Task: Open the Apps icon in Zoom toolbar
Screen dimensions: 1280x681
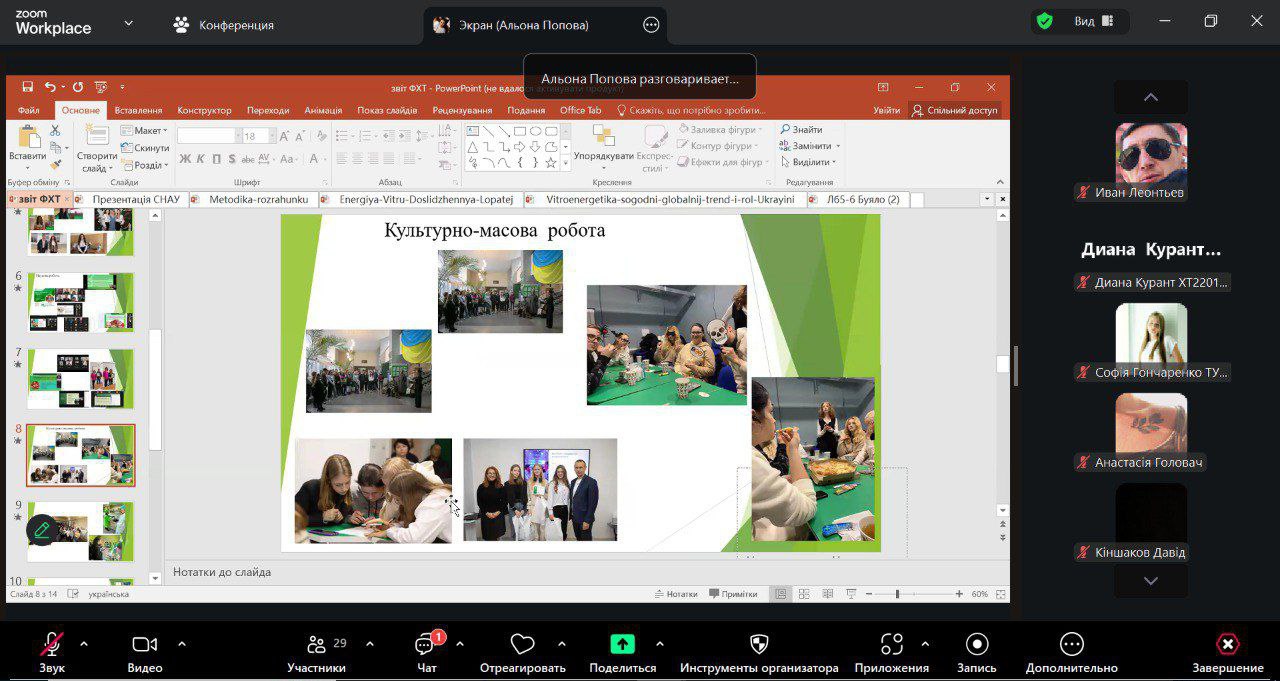Action: [x=891, y=645]
